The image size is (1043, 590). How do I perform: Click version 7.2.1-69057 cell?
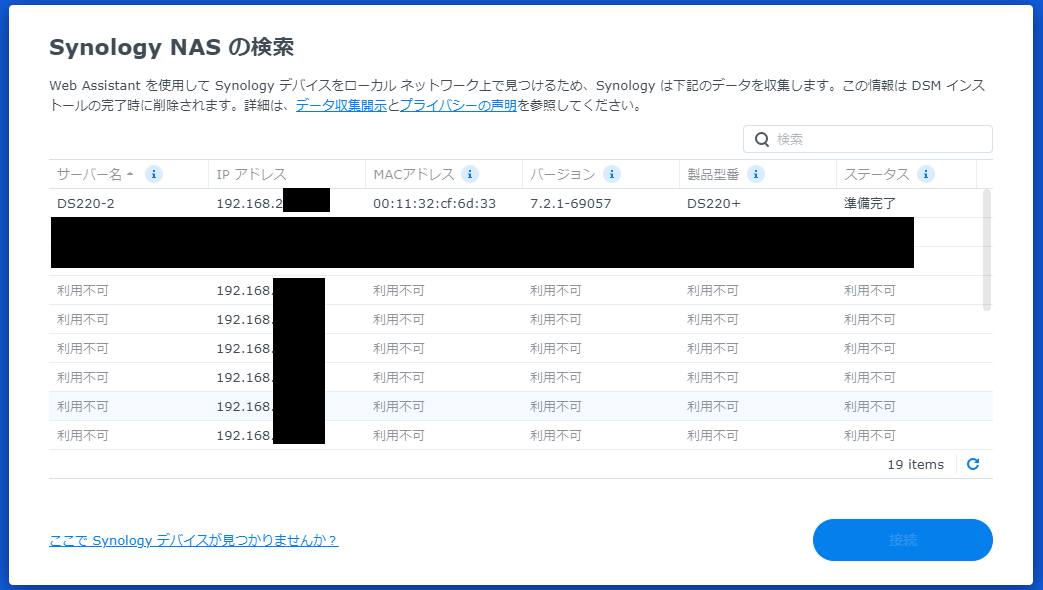571,204
